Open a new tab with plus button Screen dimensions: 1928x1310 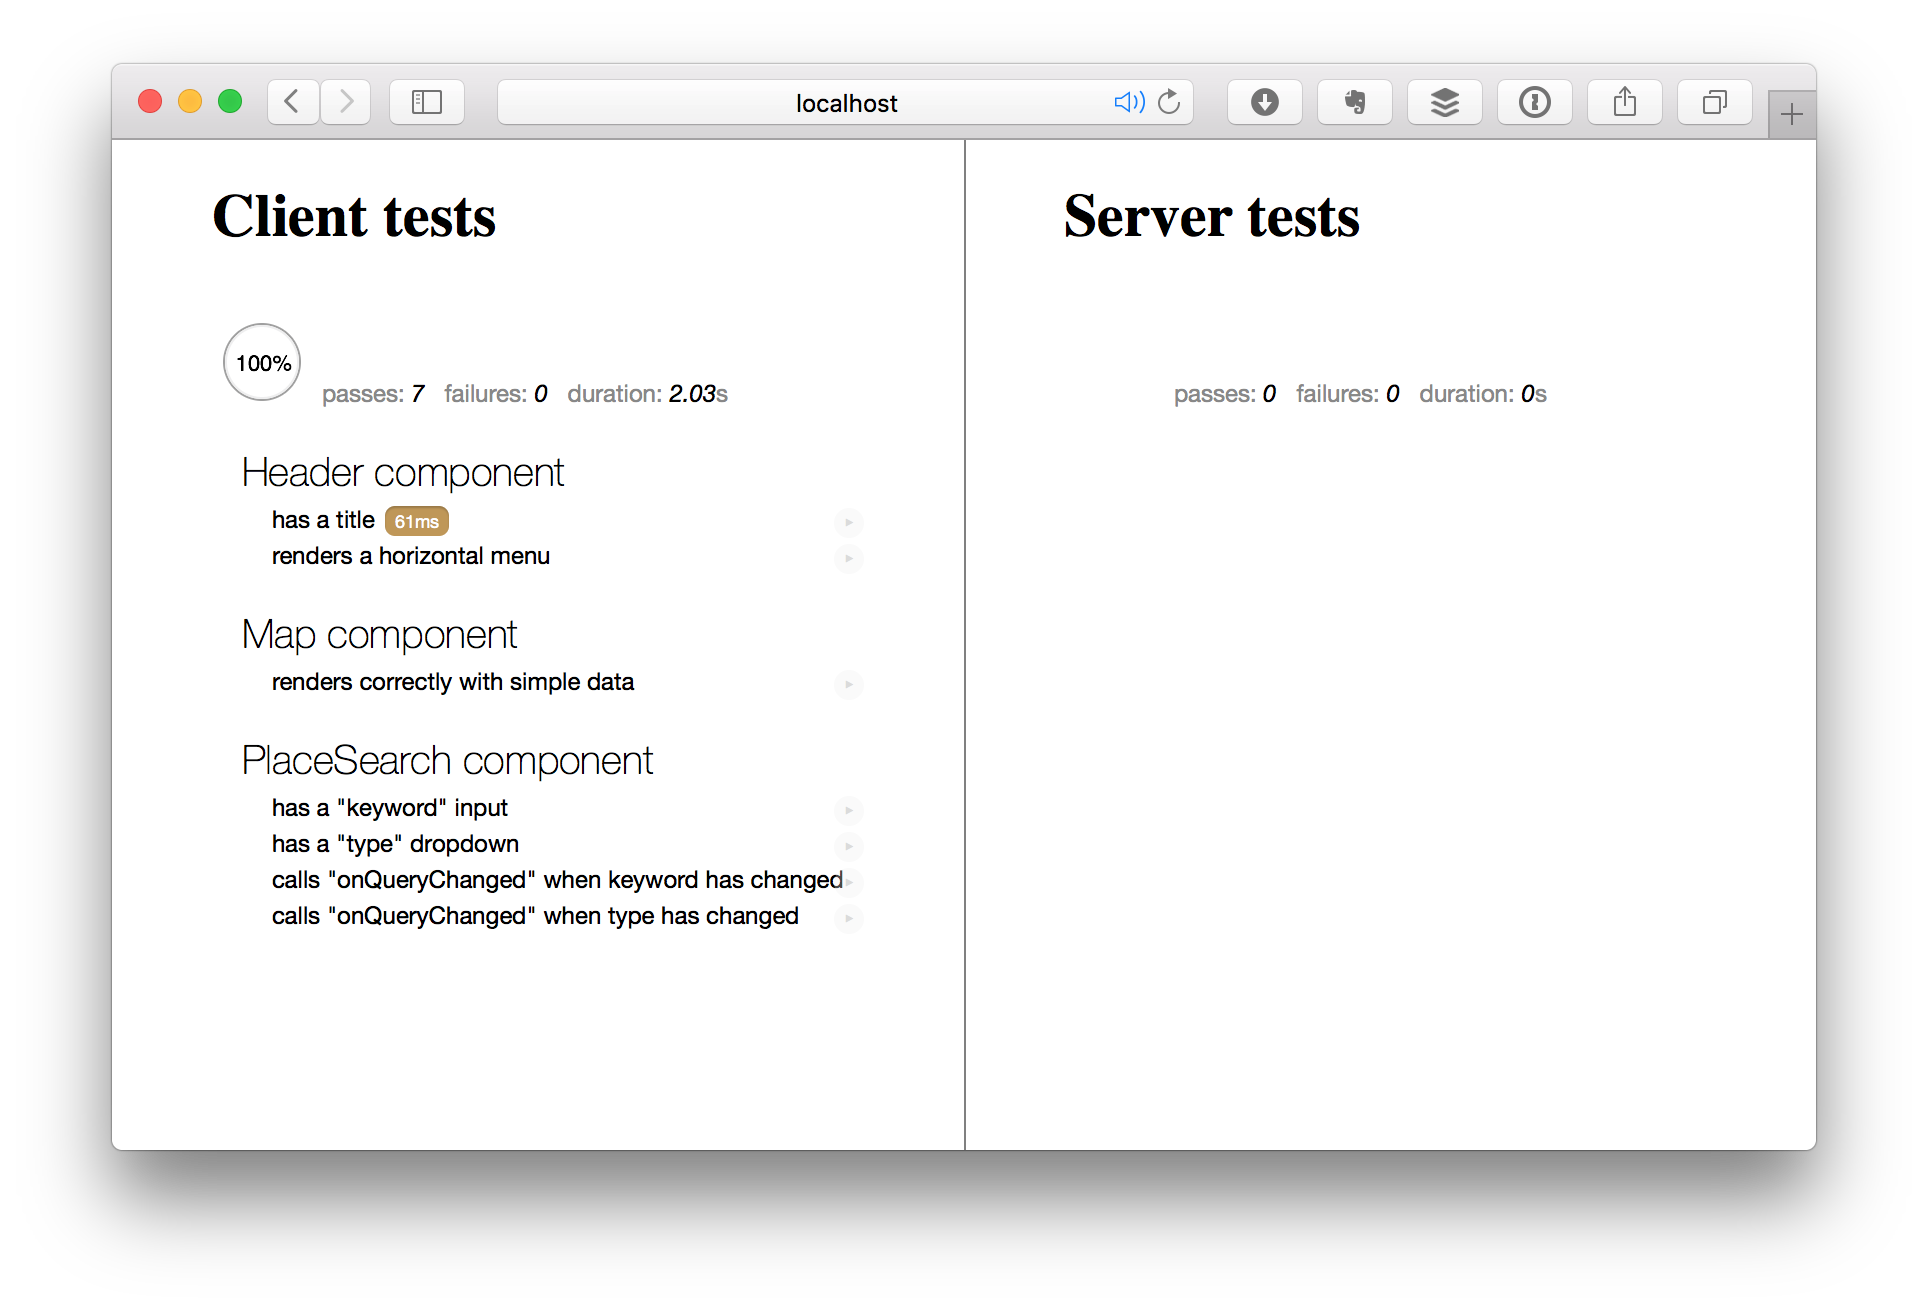[1791, 115]
